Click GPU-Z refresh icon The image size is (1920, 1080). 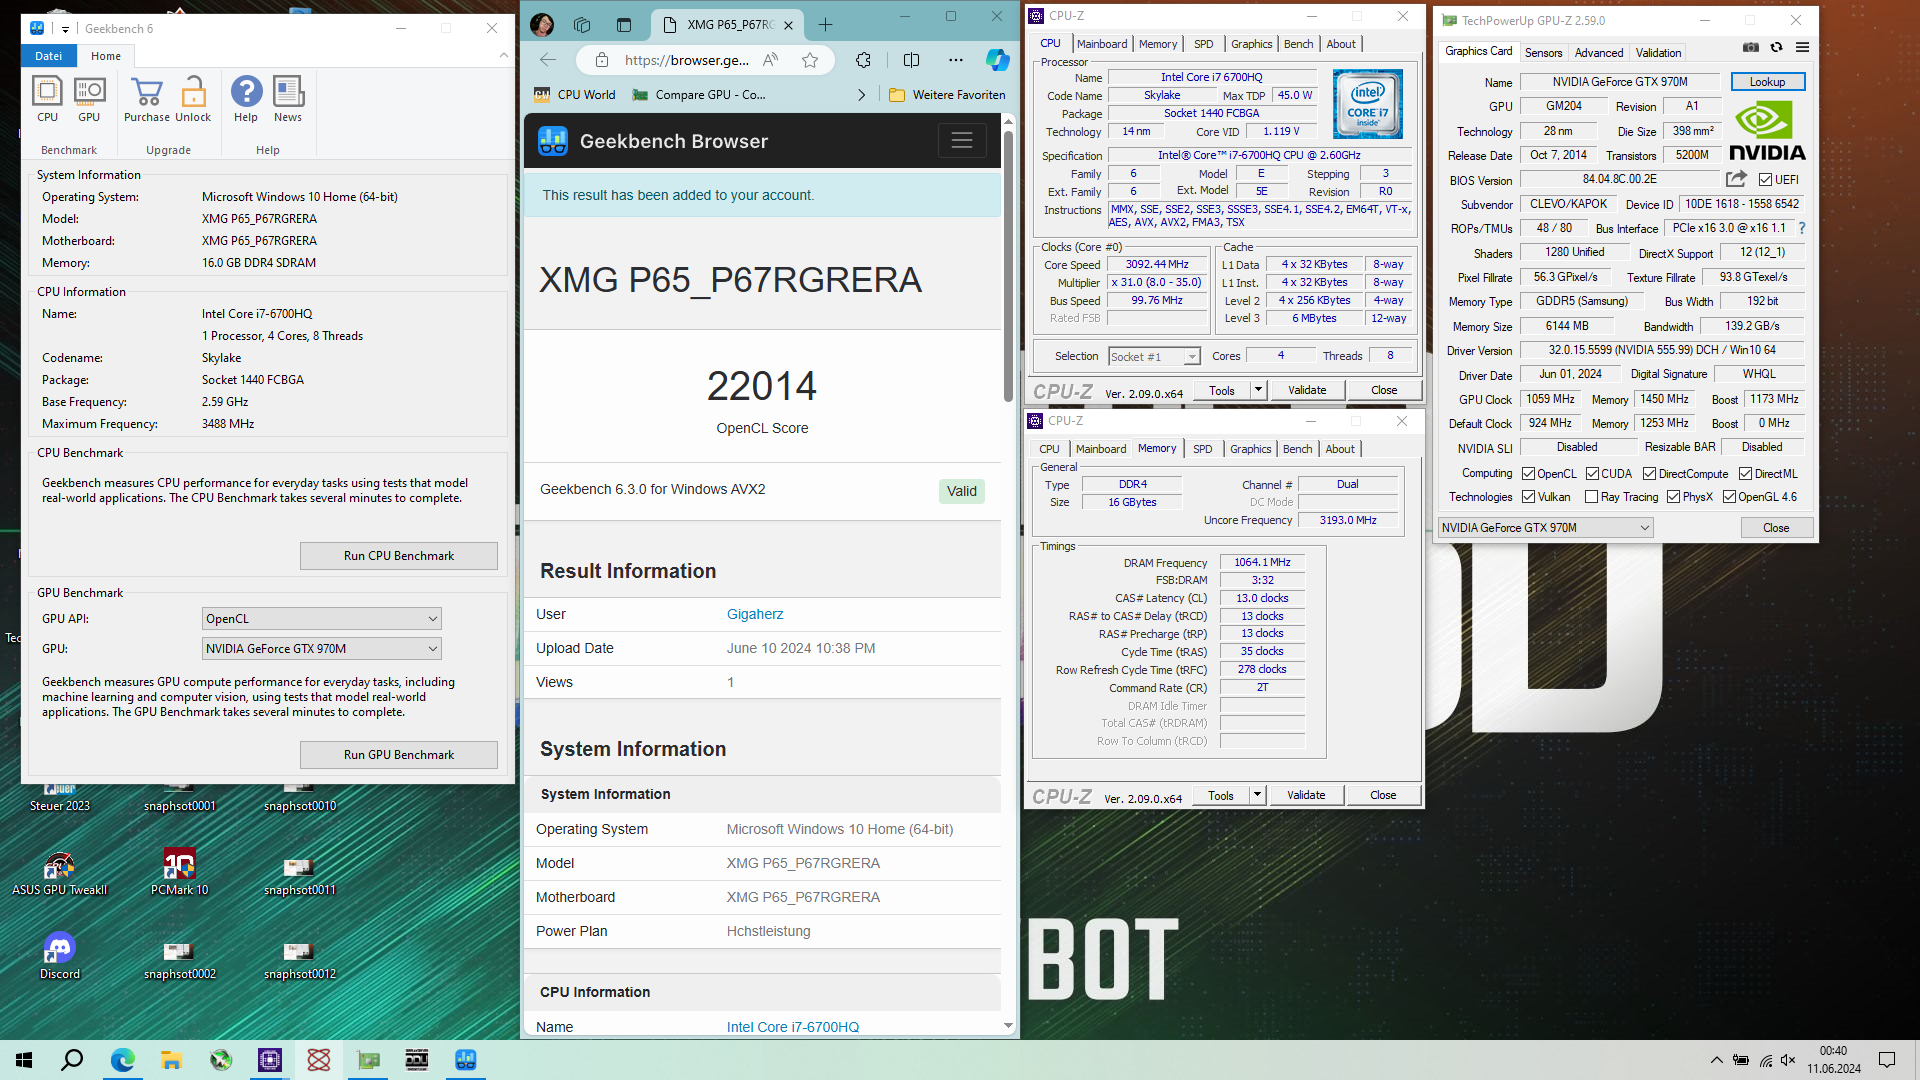pyautogui.click(x=1776, y=47)
